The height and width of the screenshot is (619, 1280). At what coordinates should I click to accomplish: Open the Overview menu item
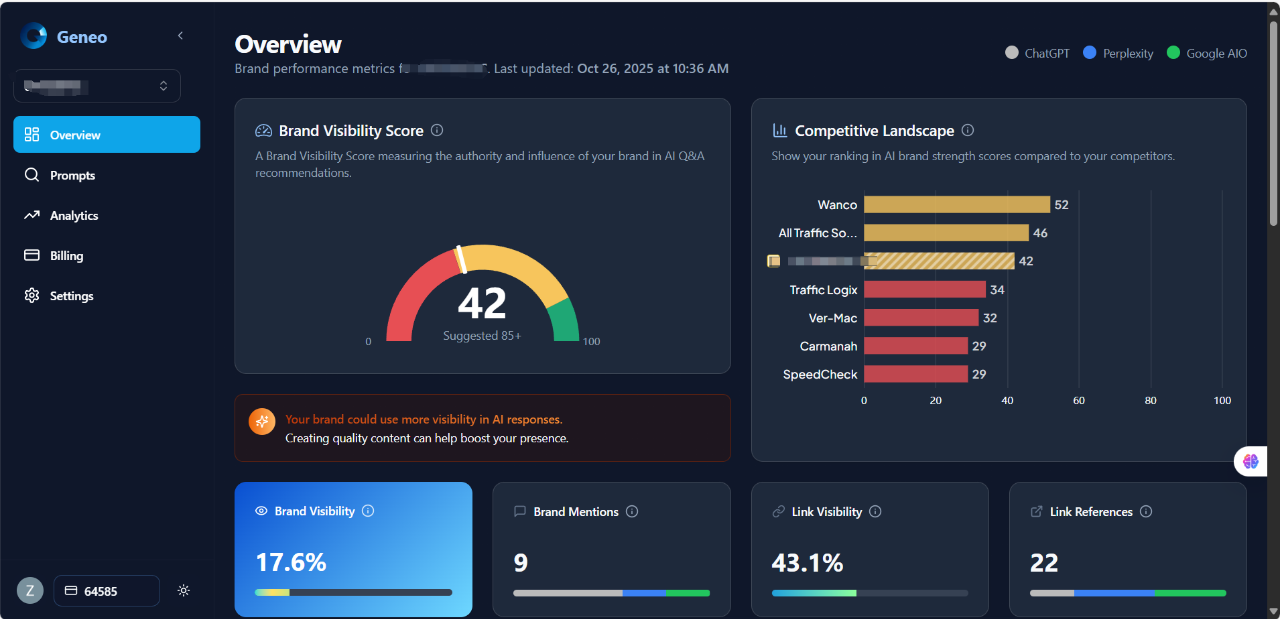(x=106, y=135)
